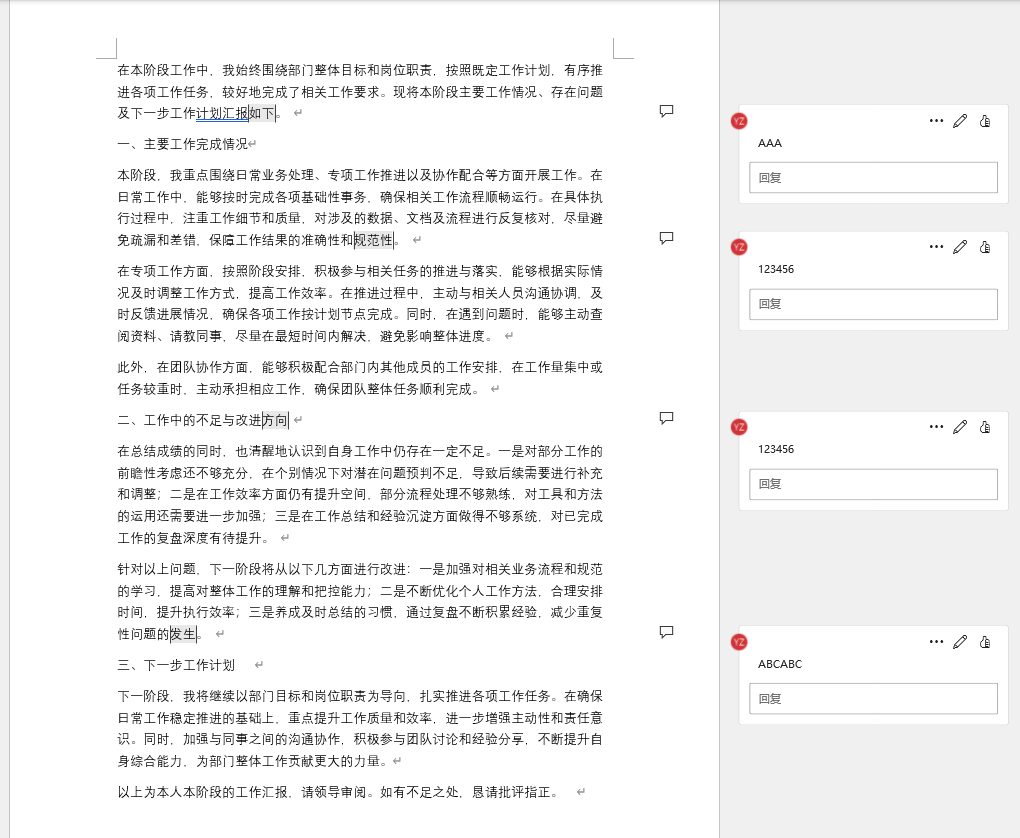This screenshot has width=1020, height=838.
Task: Click the comment bubble beside the opening paragraph
Action: click(x=666, y=111)
